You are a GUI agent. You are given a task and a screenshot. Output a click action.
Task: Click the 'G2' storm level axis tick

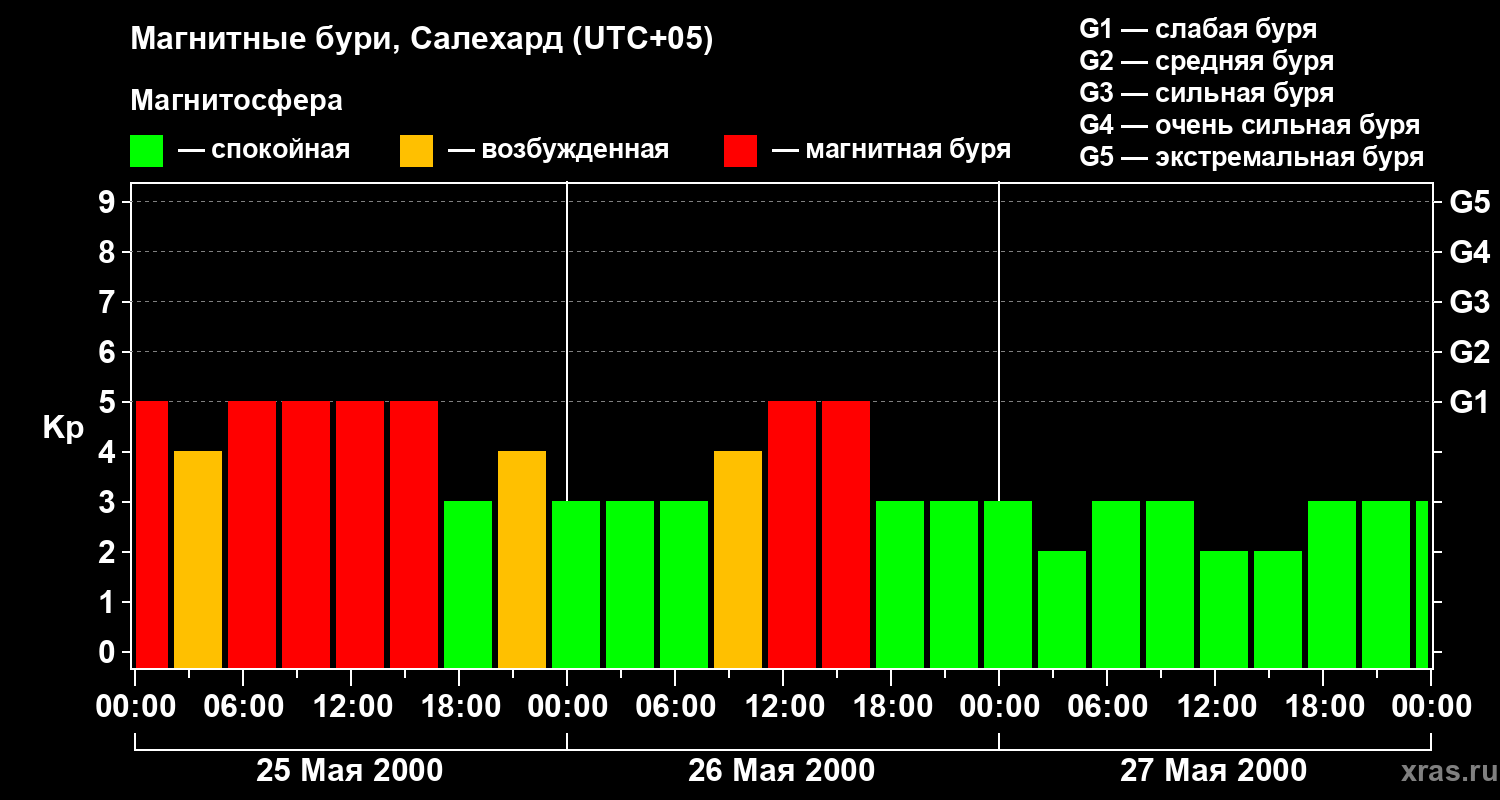(x=1469, y=352)
